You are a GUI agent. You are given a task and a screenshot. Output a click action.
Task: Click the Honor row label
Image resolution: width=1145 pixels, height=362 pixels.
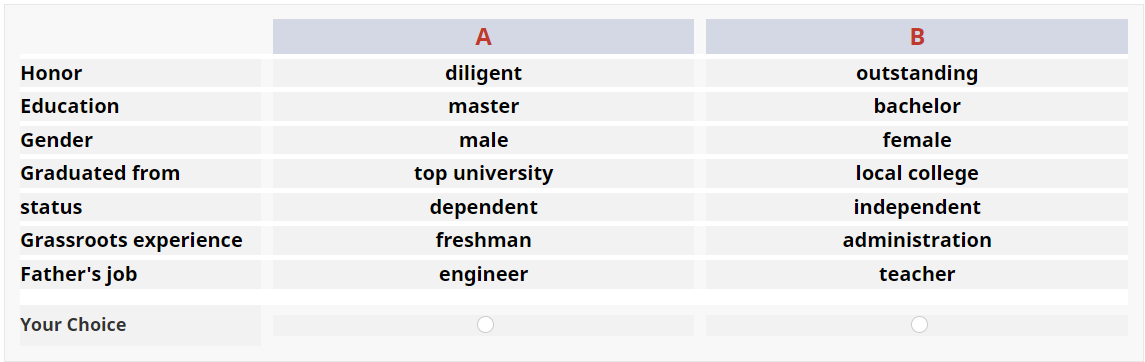click(51, 73)
